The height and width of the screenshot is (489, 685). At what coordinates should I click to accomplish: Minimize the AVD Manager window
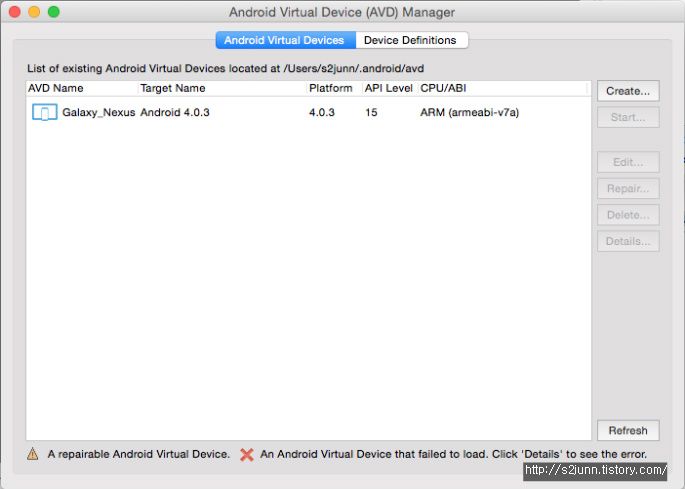(x=34, y=12)
